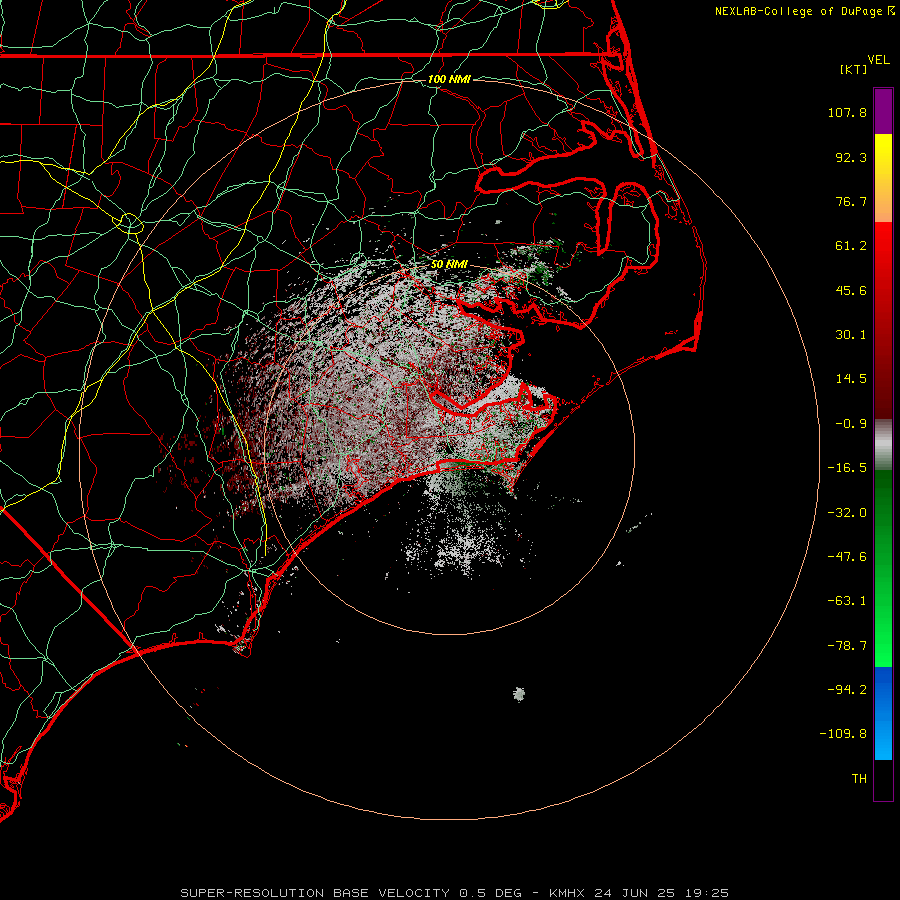Click the 50 NMI range ring label

449,264
